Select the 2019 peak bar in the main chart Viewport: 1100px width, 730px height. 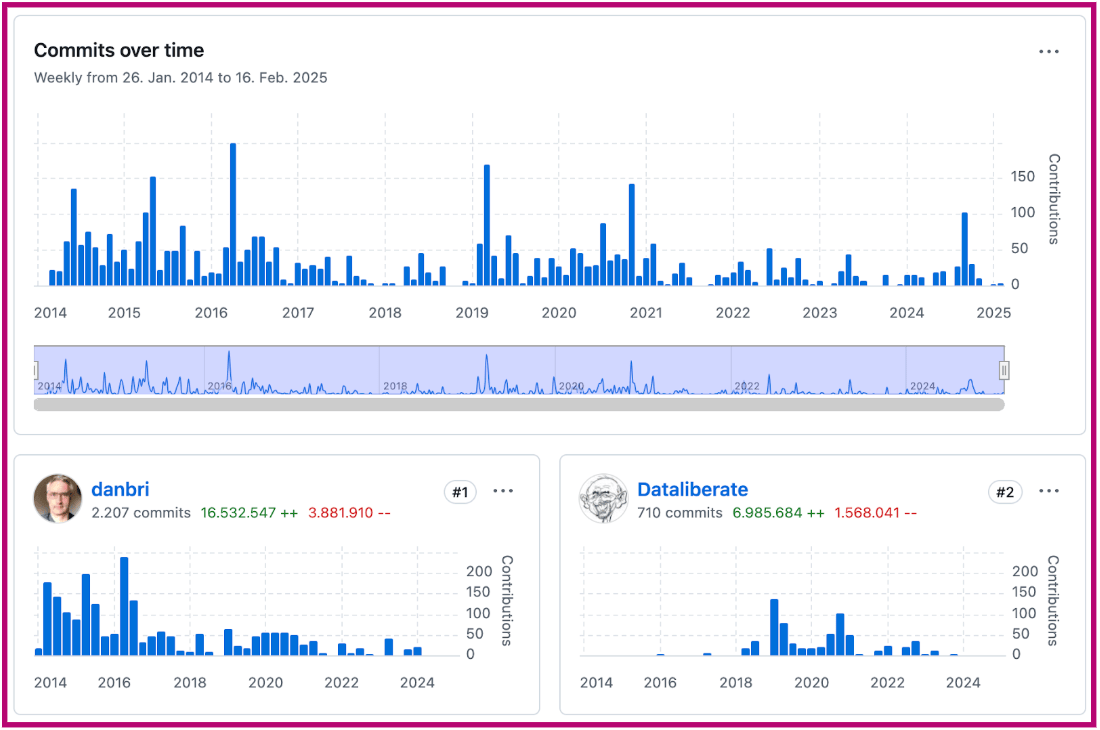[x=487, y=225]
